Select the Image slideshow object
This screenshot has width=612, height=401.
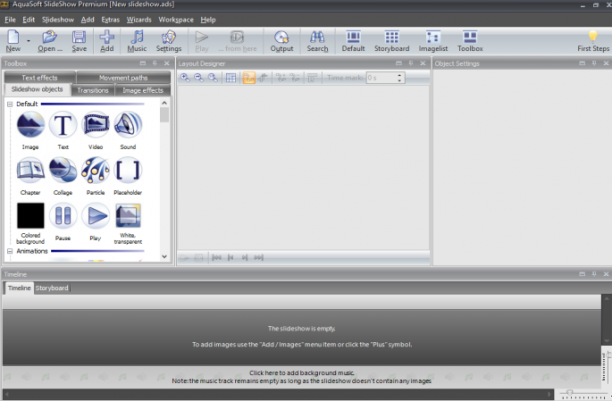(x=30, y=125)
